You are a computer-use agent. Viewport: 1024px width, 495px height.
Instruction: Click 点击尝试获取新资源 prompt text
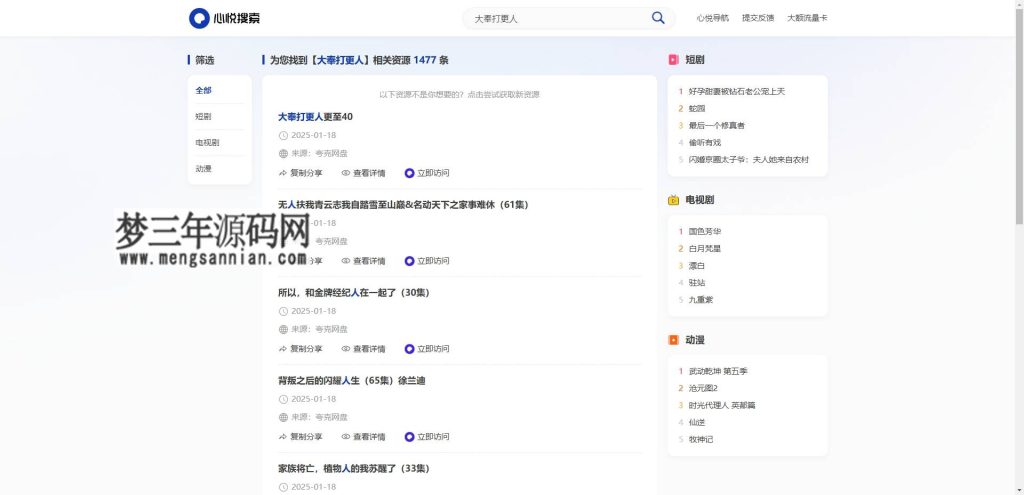click(x=504, y=95)
